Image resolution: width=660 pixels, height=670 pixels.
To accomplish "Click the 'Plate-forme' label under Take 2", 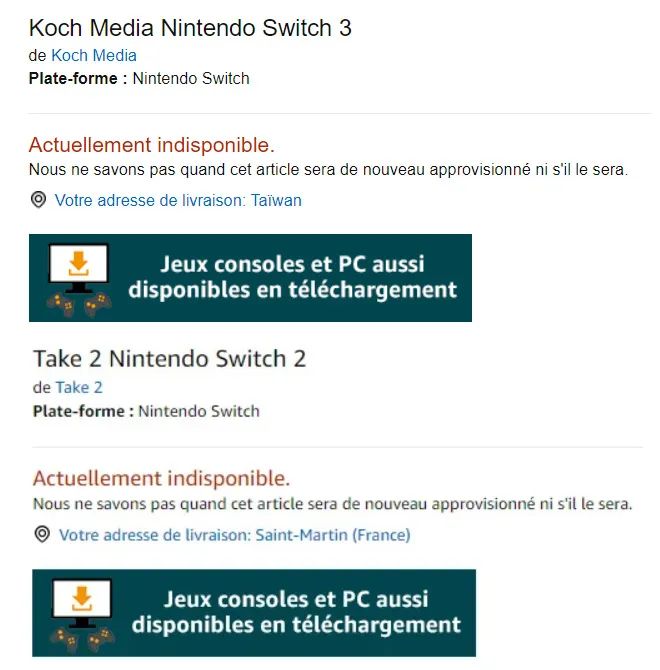I will click(82, 411).
